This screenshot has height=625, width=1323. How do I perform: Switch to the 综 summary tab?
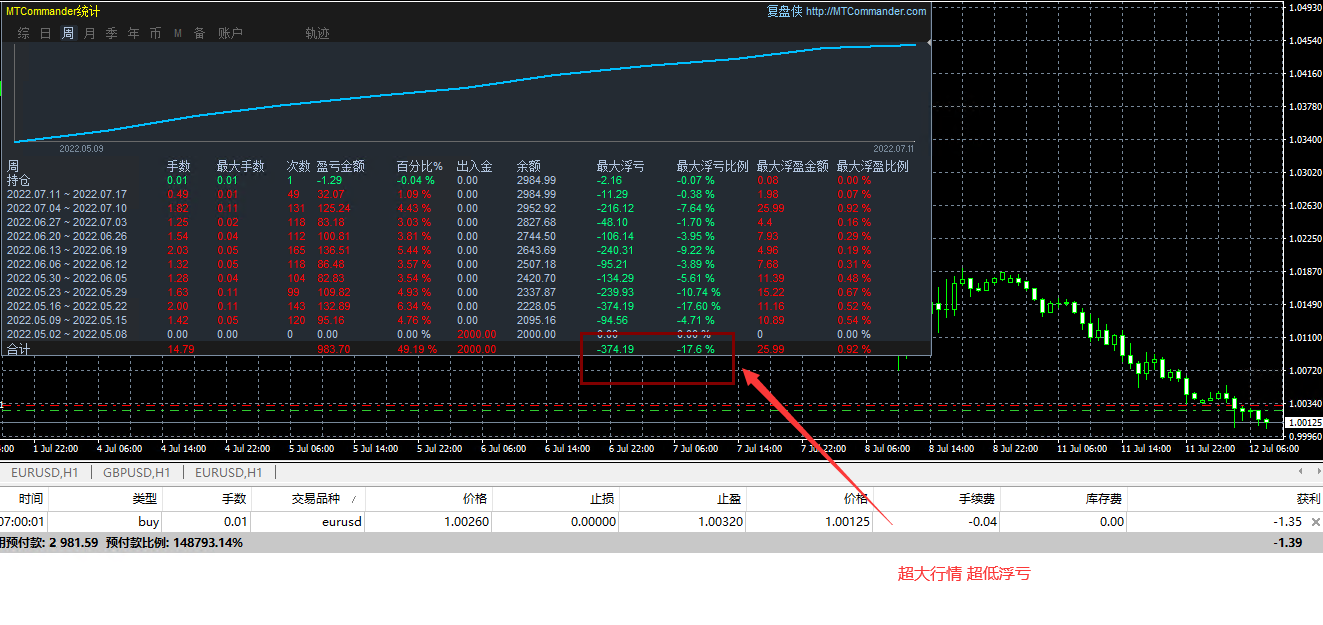click(x=23, y=33)
